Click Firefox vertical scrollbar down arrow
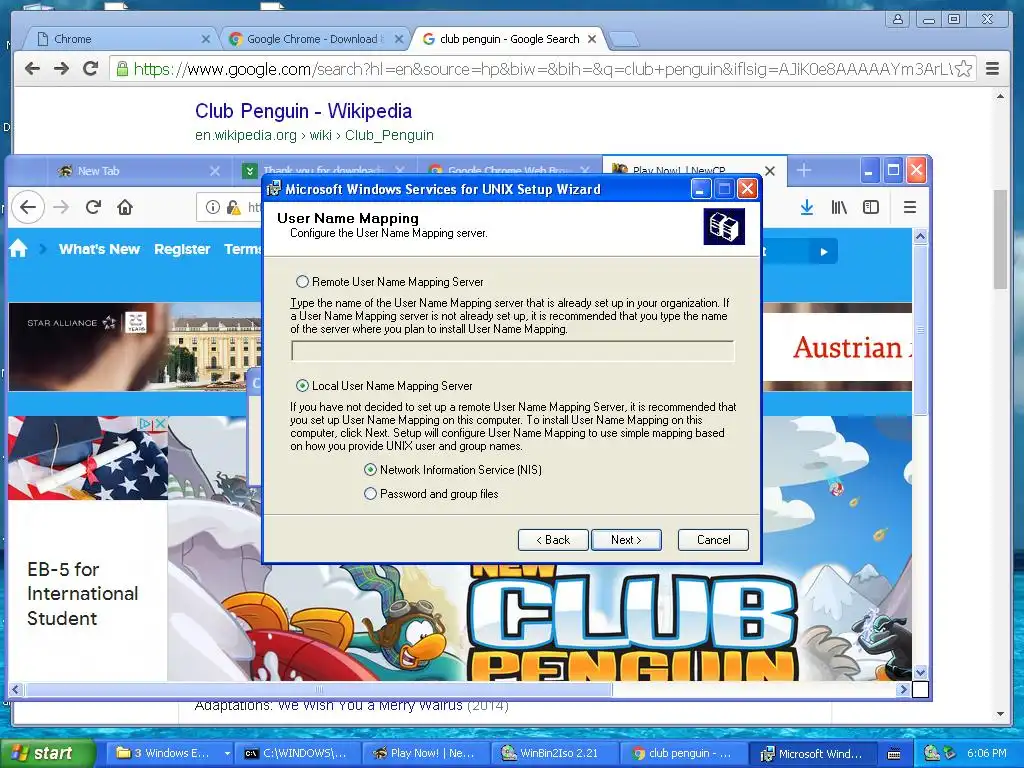 pos(920,671)
